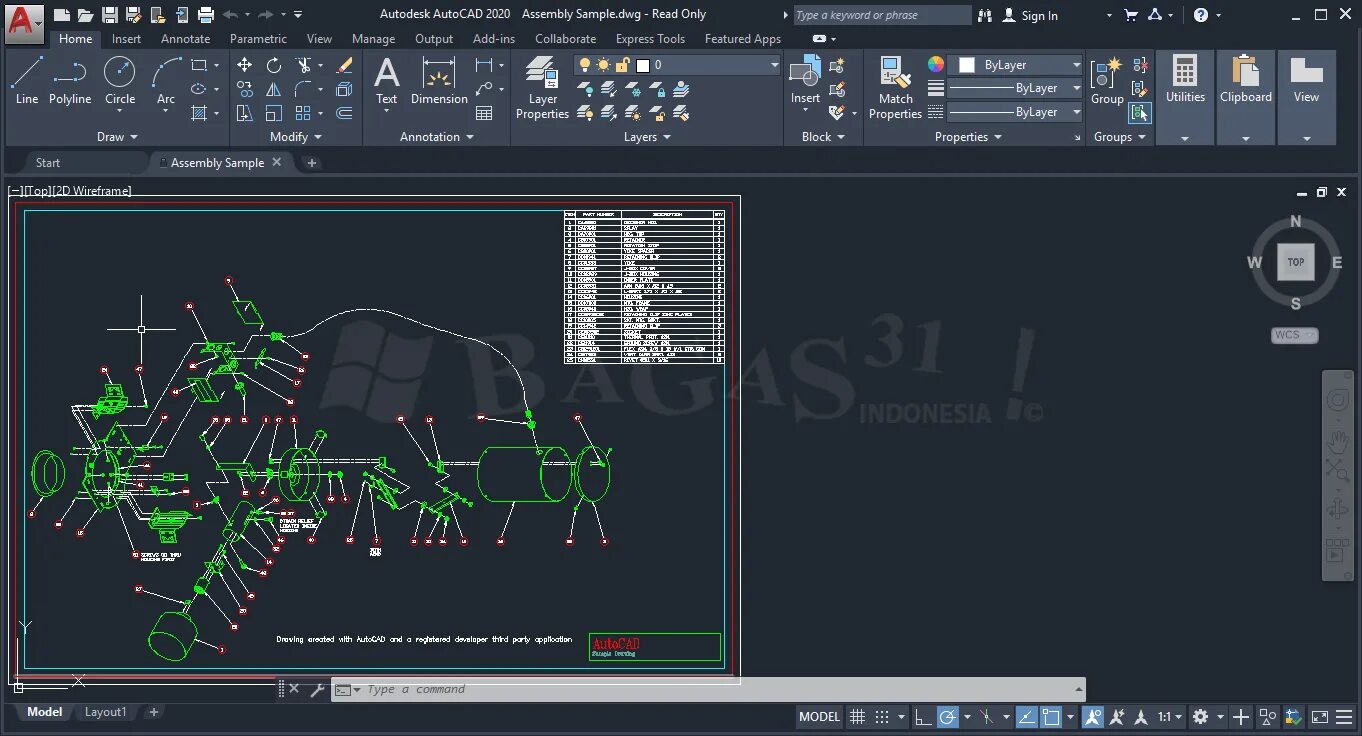Click the Erase tool icon
This screenshot has height=736, width=1362.
345,65
